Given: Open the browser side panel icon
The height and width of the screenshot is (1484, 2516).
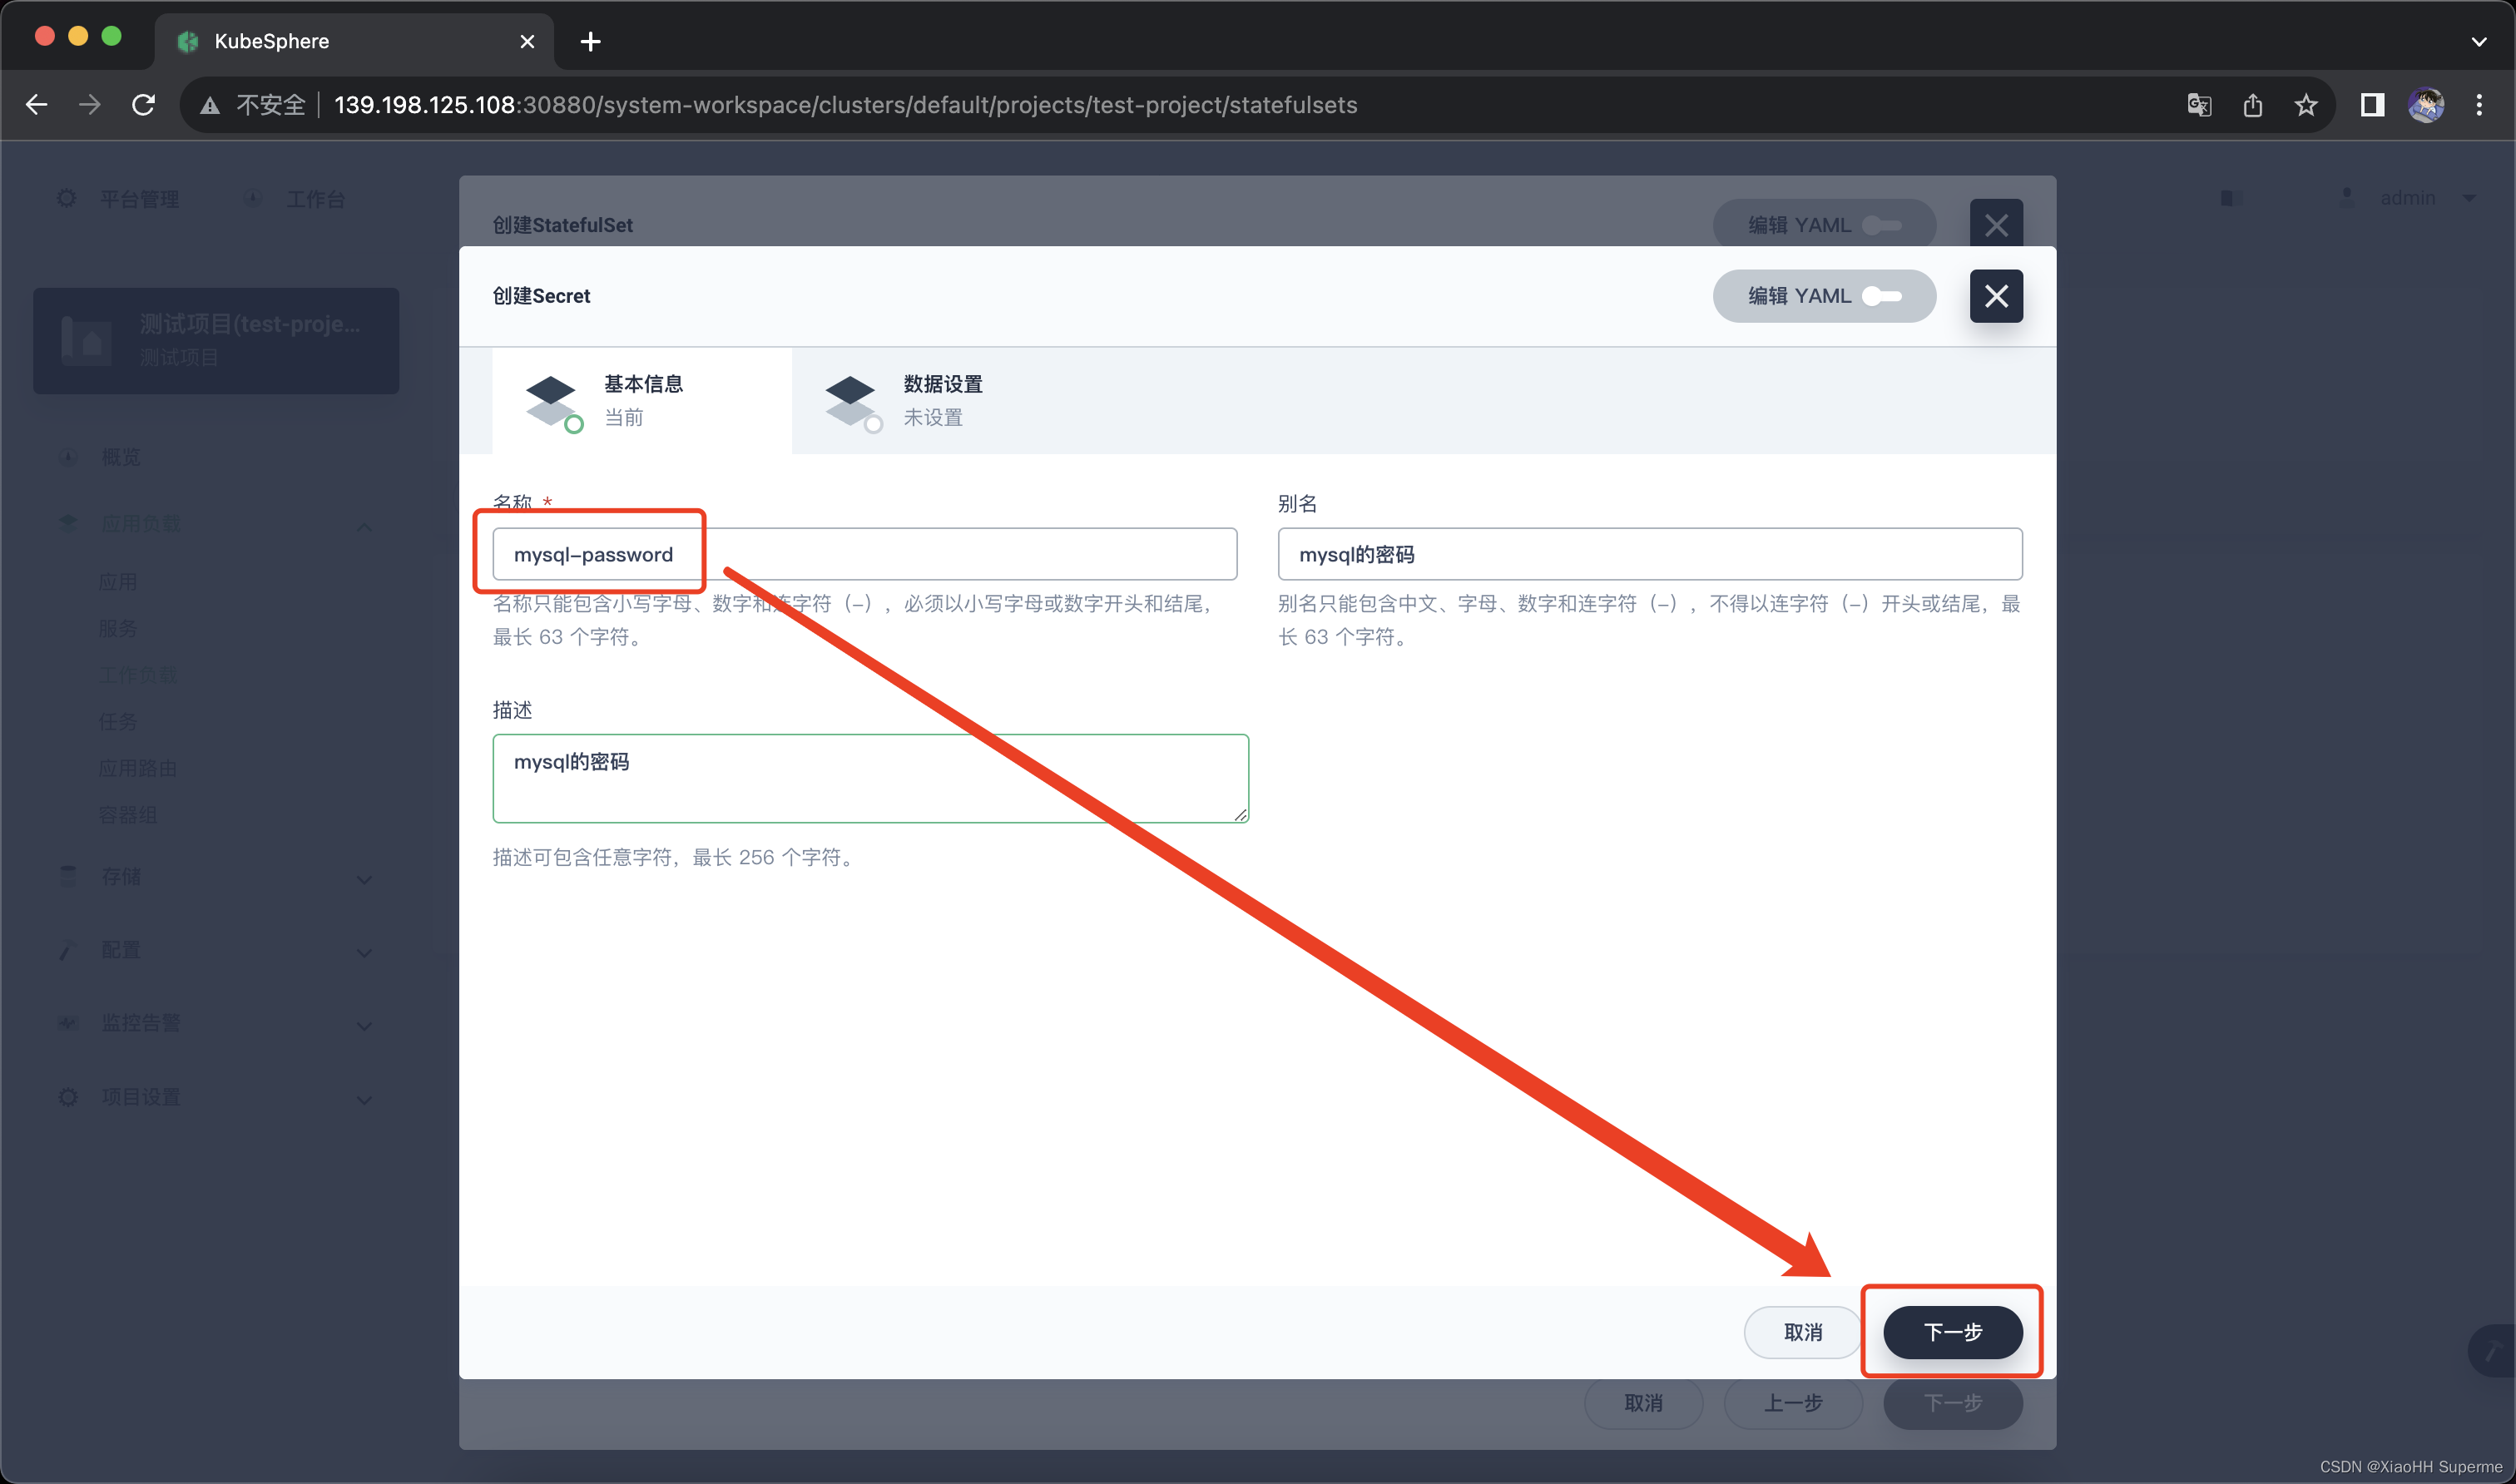Looking at the screenshot, I should (x=2372, y=105).
